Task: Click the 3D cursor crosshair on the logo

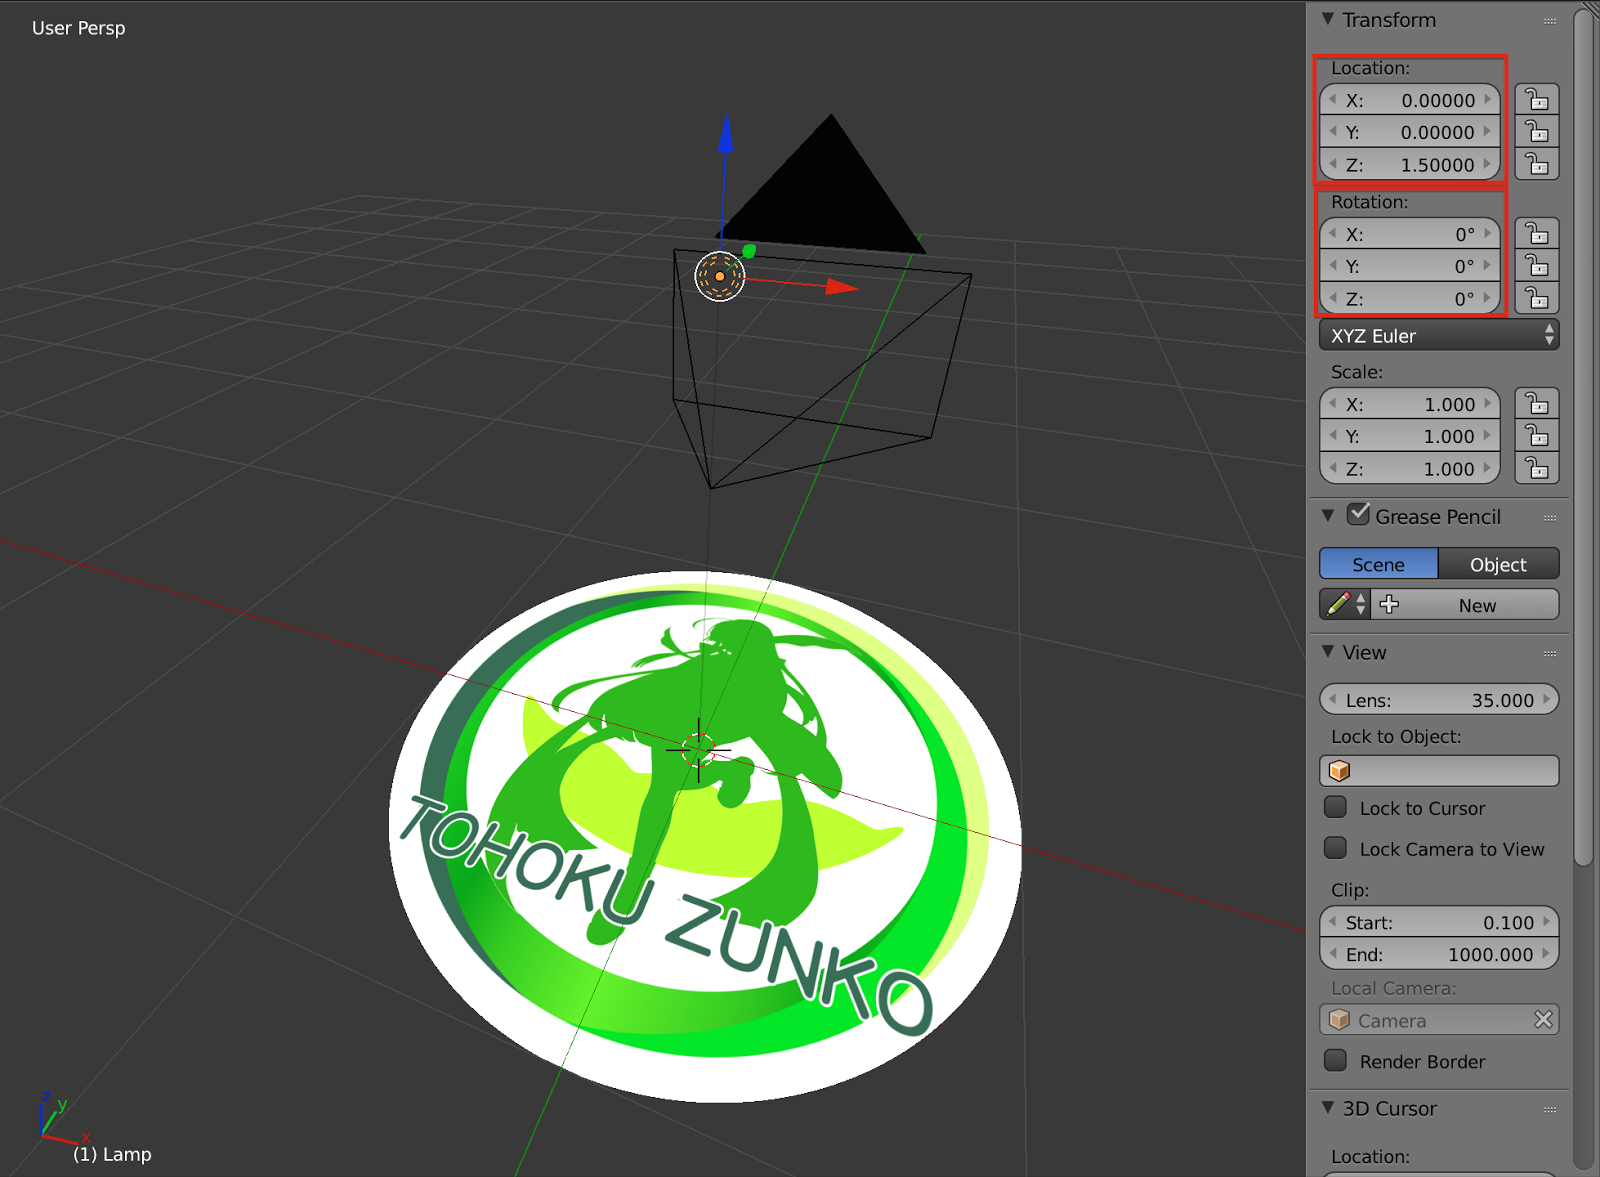Action: [x=698, y=749]
